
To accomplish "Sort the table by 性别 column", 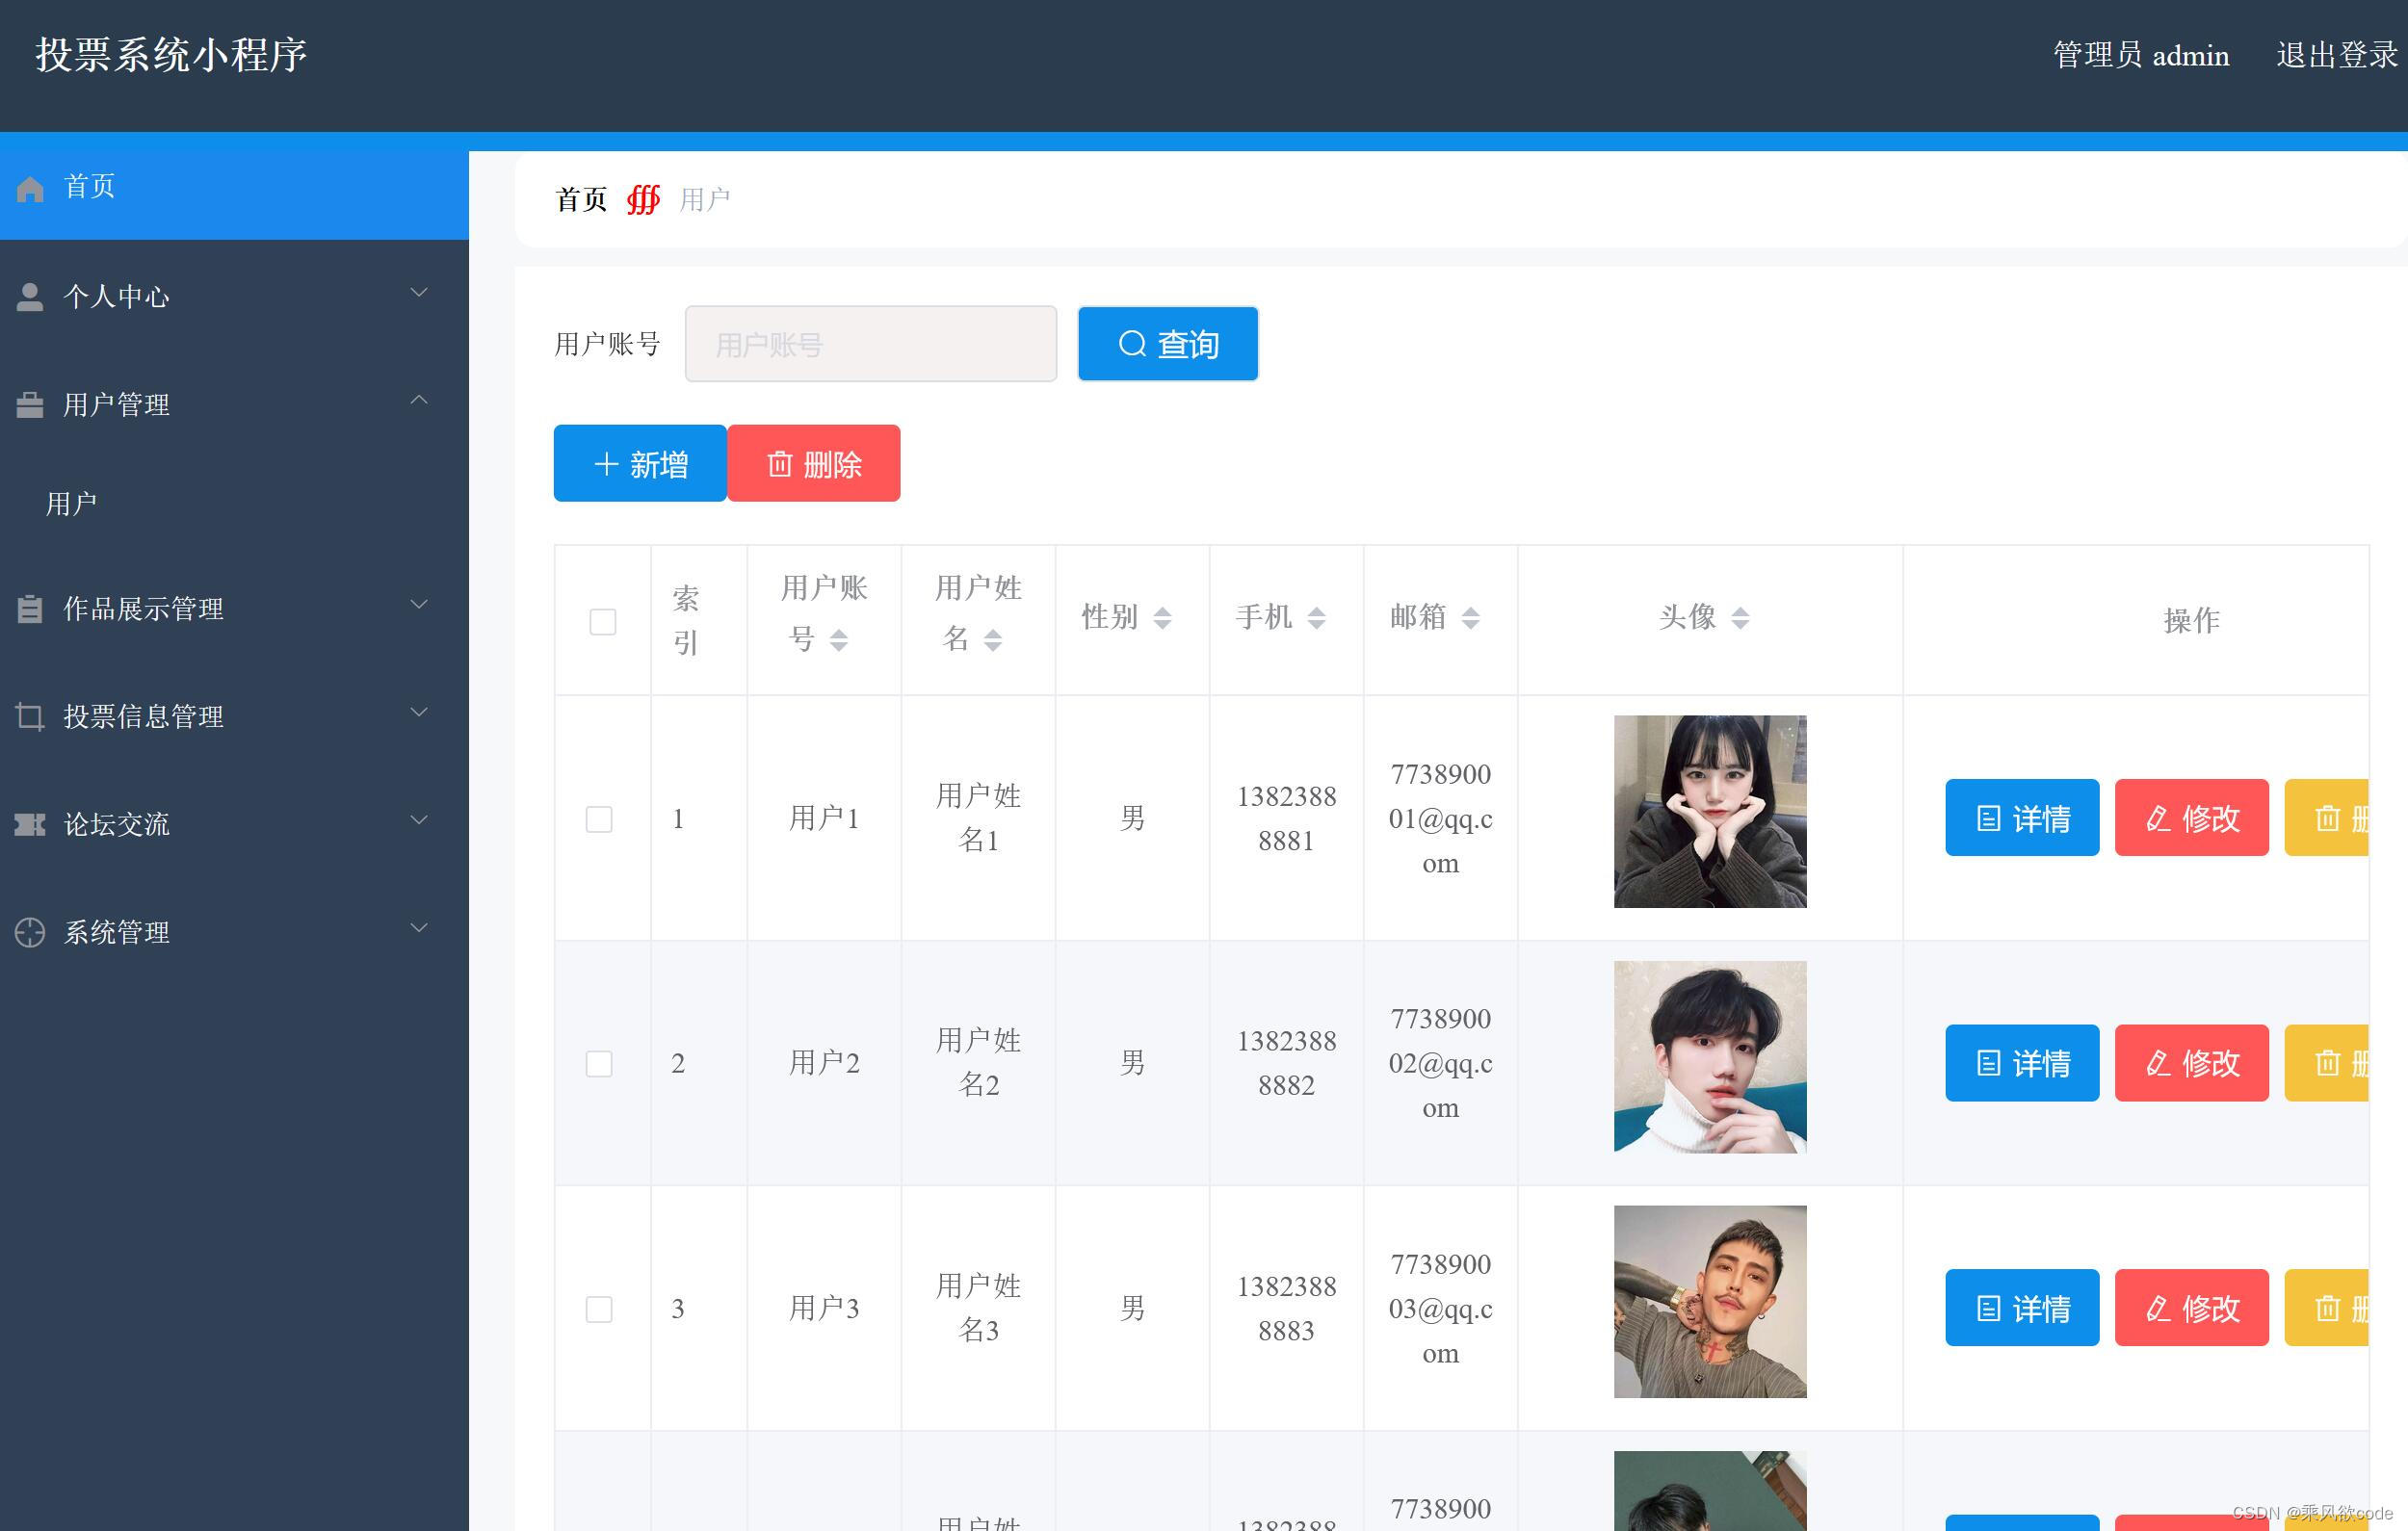I will [1162, 617].
